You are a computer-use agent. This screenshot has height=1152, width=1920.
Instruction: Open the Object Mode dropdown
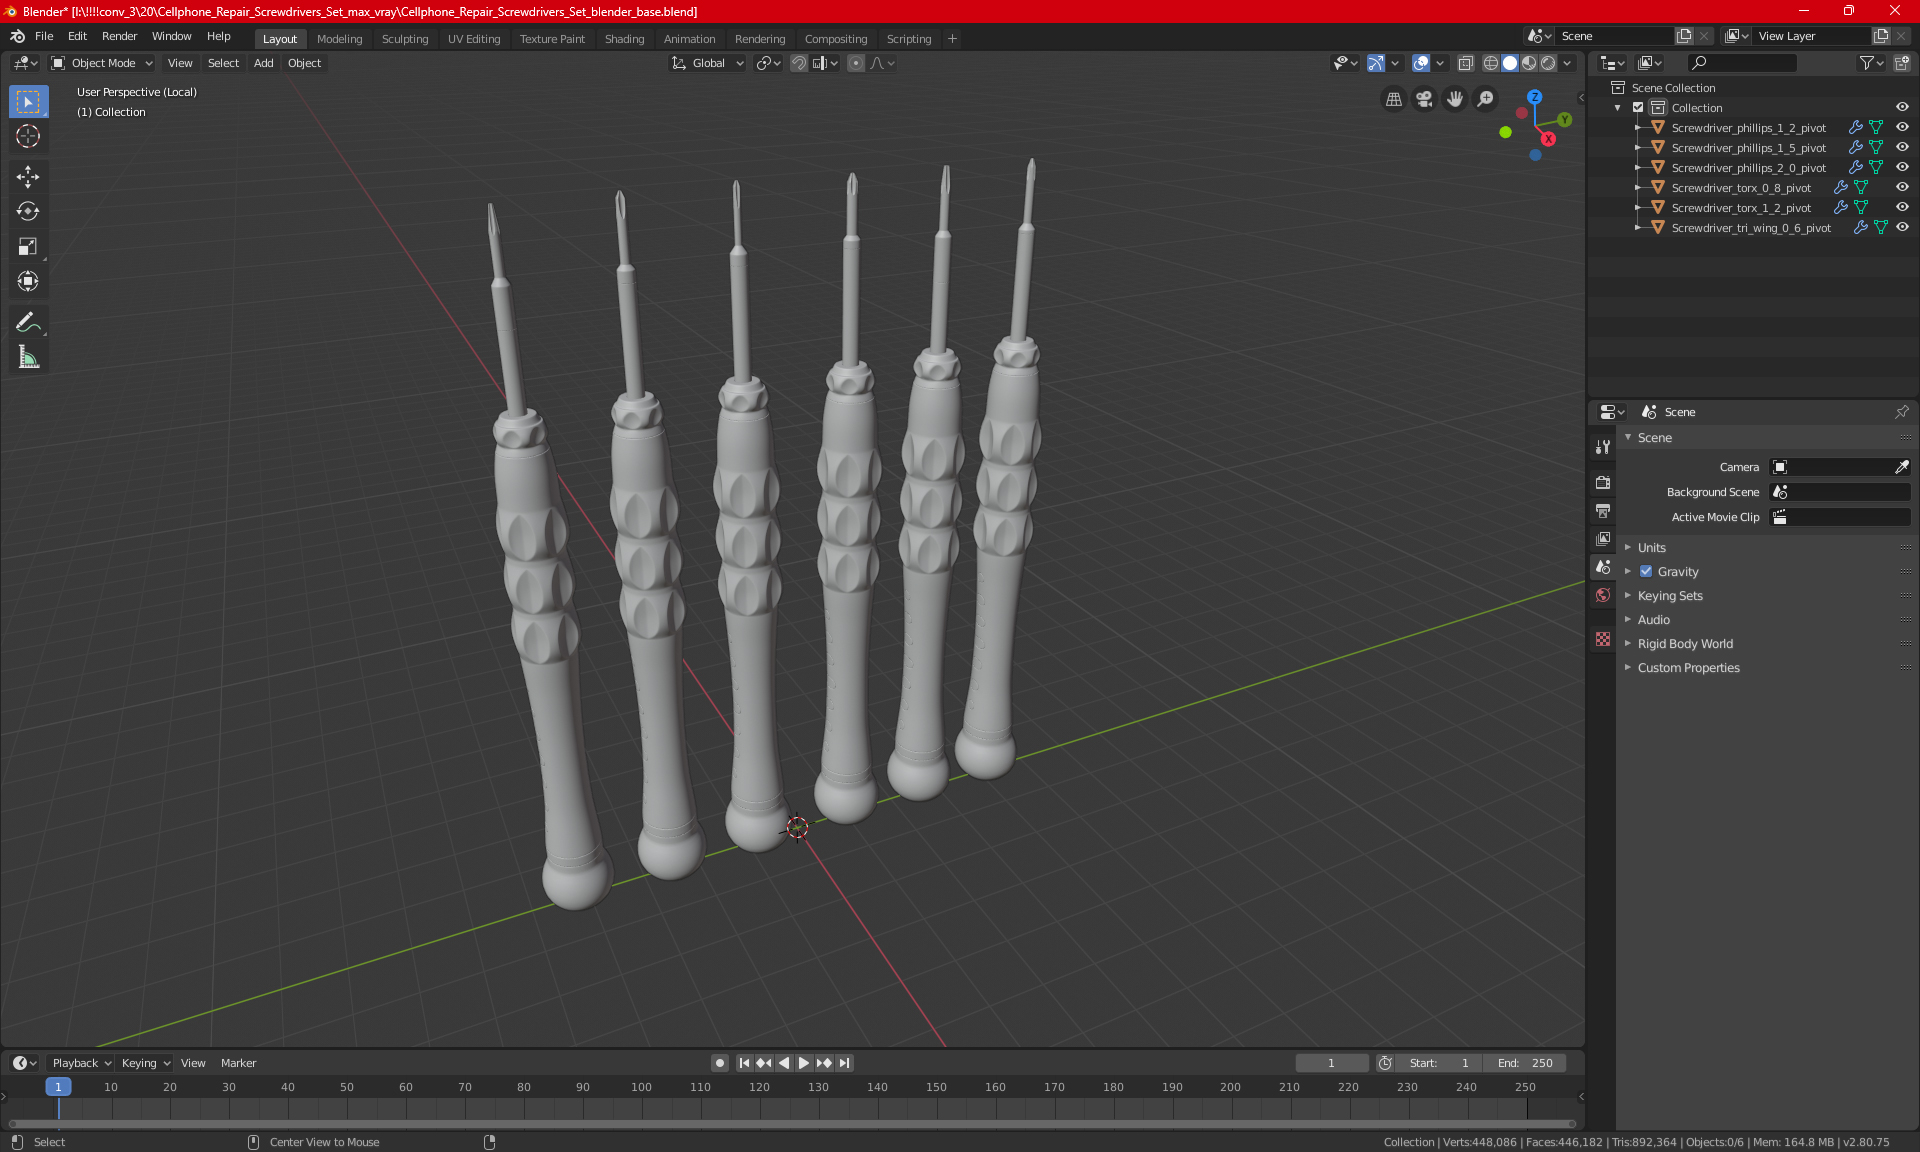tap(102, 63)
